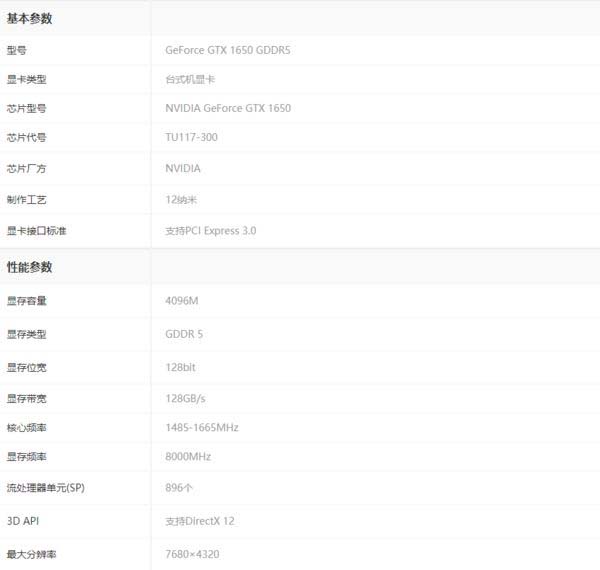
Task: Click the value 8000MHz
Action: pos(188,456)
